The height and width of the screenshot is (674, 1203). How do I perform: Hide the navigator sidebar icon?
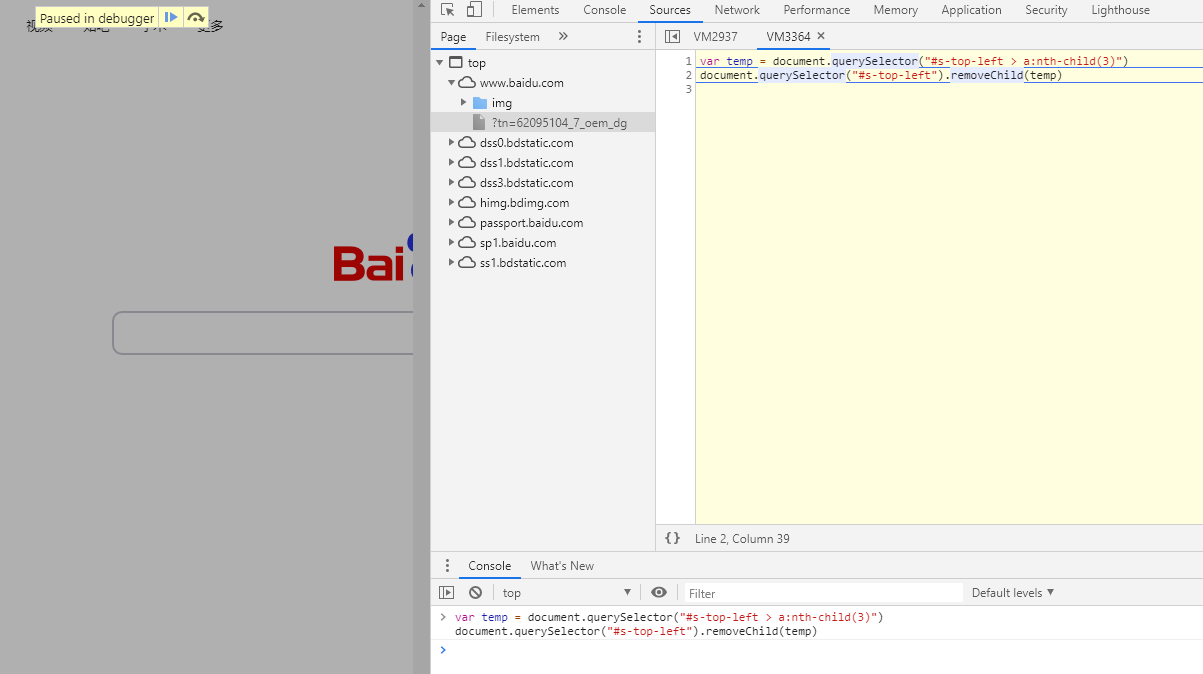tap(673, 37)
